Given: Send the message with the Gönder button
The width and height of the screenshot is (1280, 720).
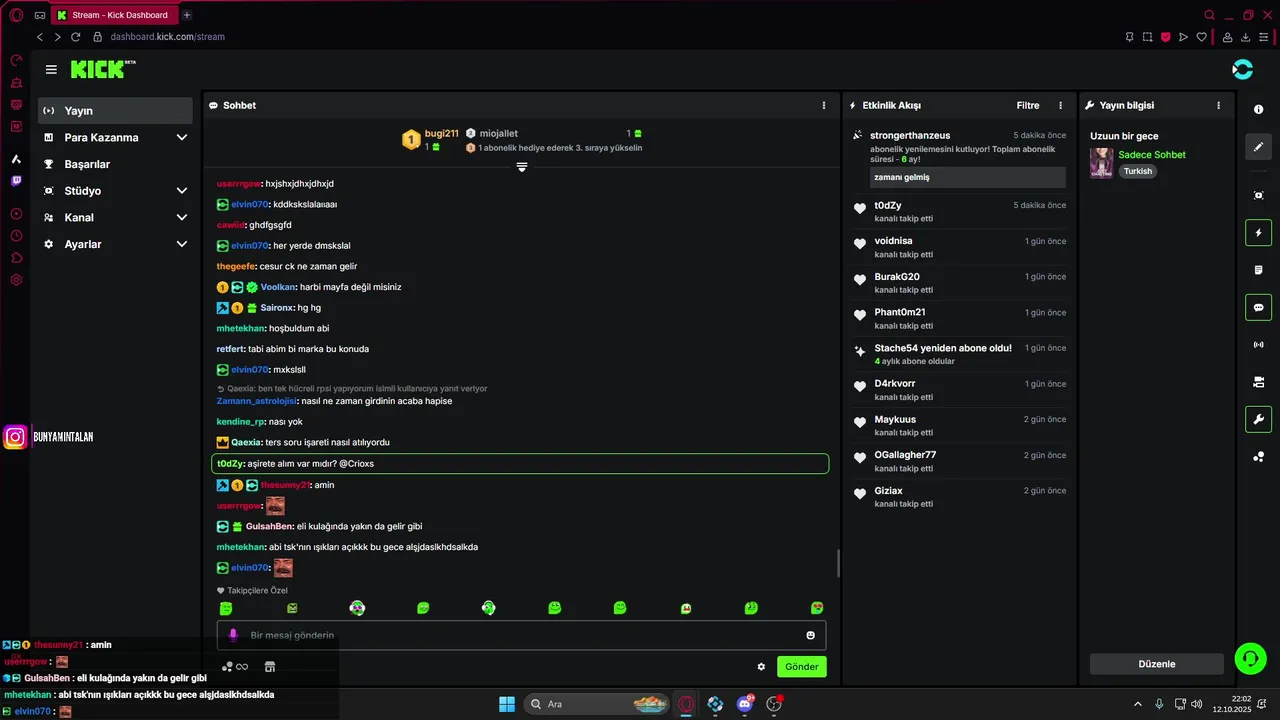Looking at the screenshot, I should click(802, 667).
